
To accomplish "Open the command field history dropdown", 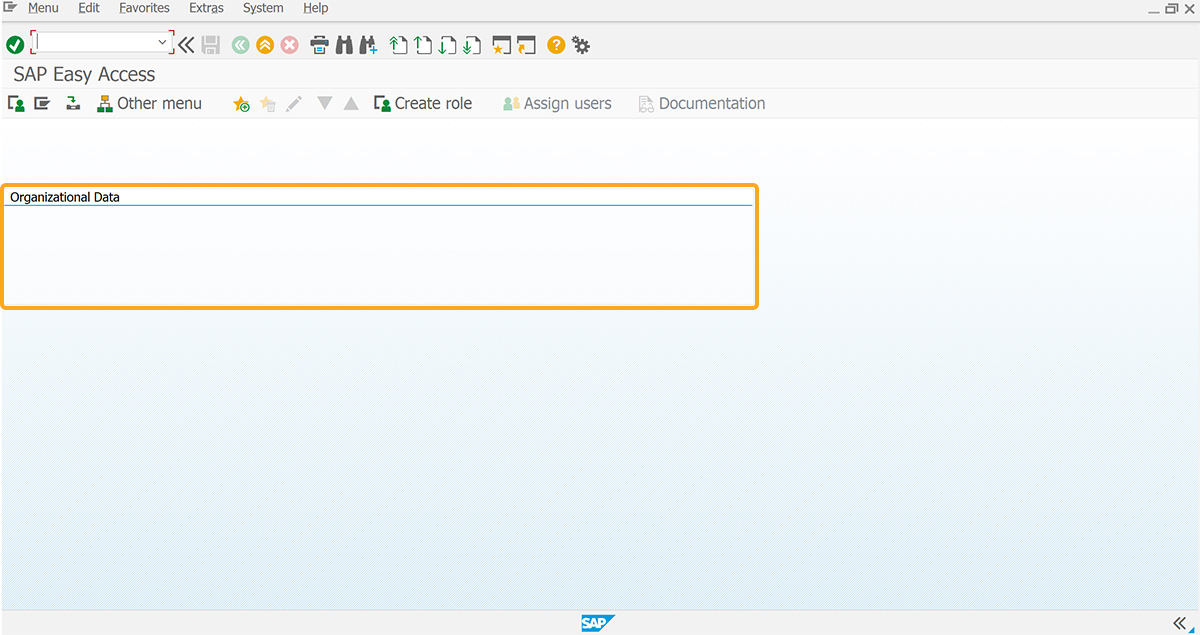I will tap(163, 43).
